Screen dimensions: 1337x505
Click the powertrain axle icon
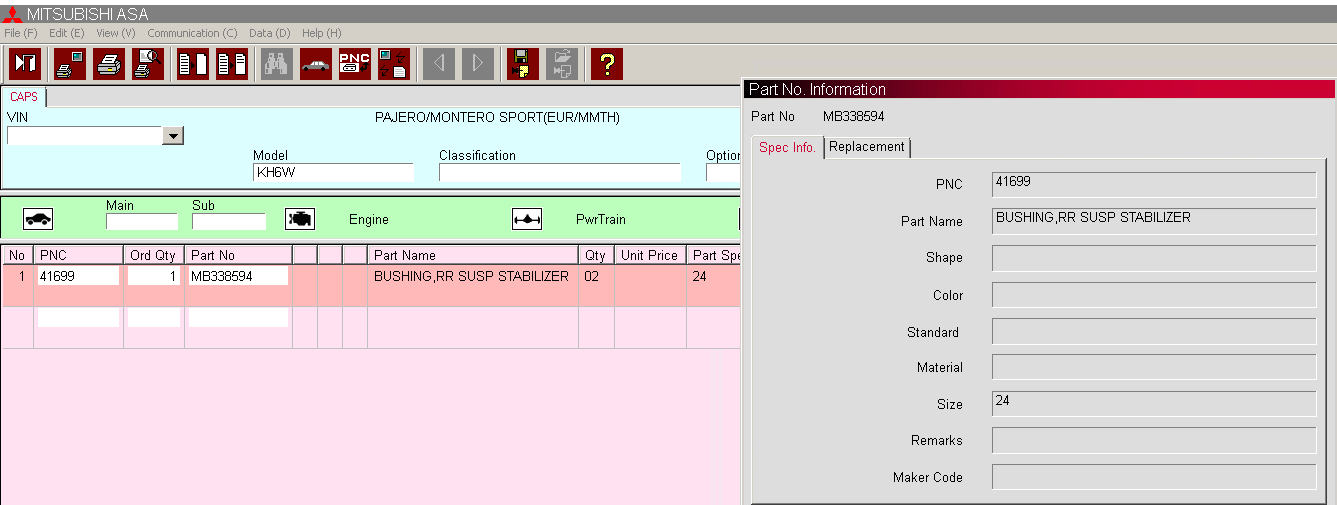pyautogui.click(x=527, y=219)
